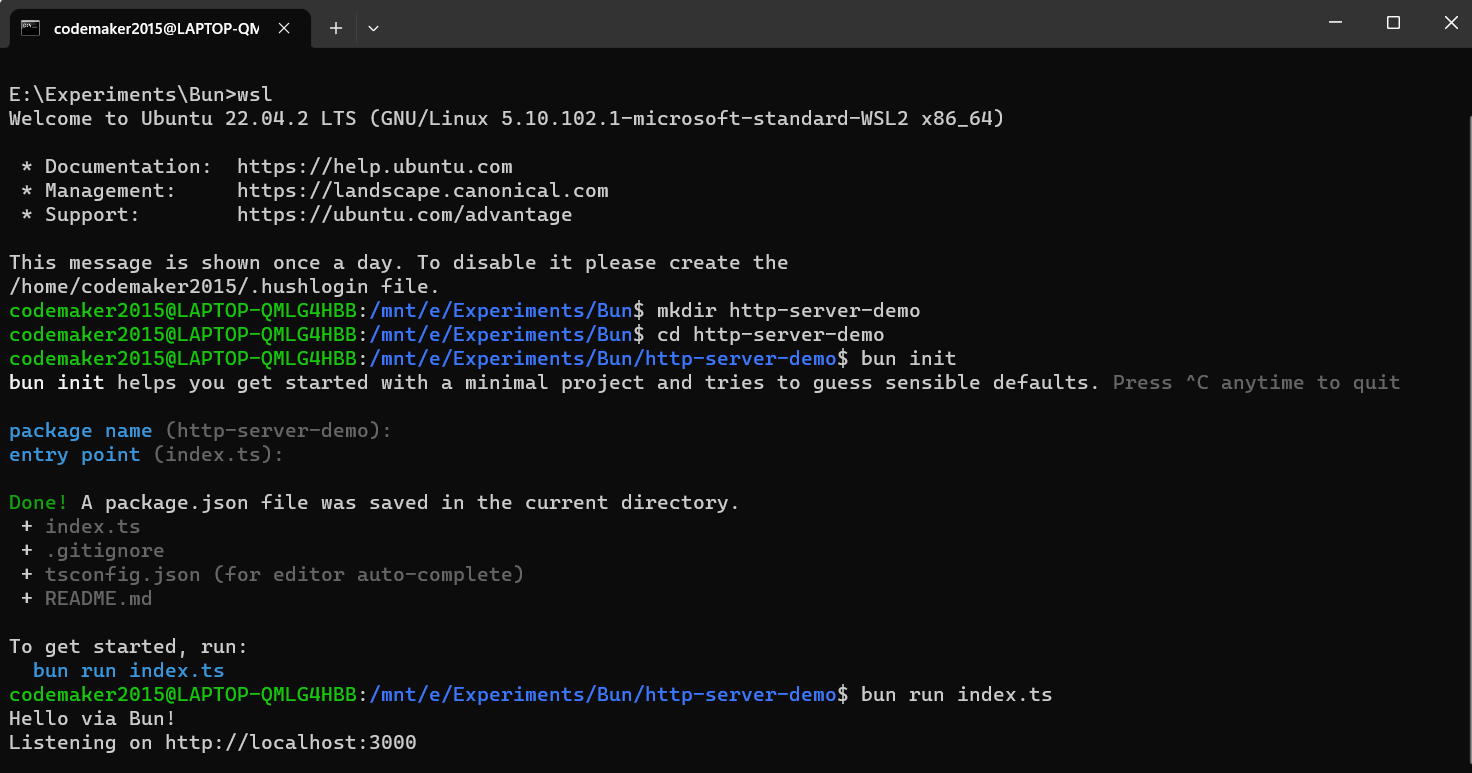Viewport: 1472px width, 773px height.
Task: Click the 'README.md' file name
Action: [99, 599]
